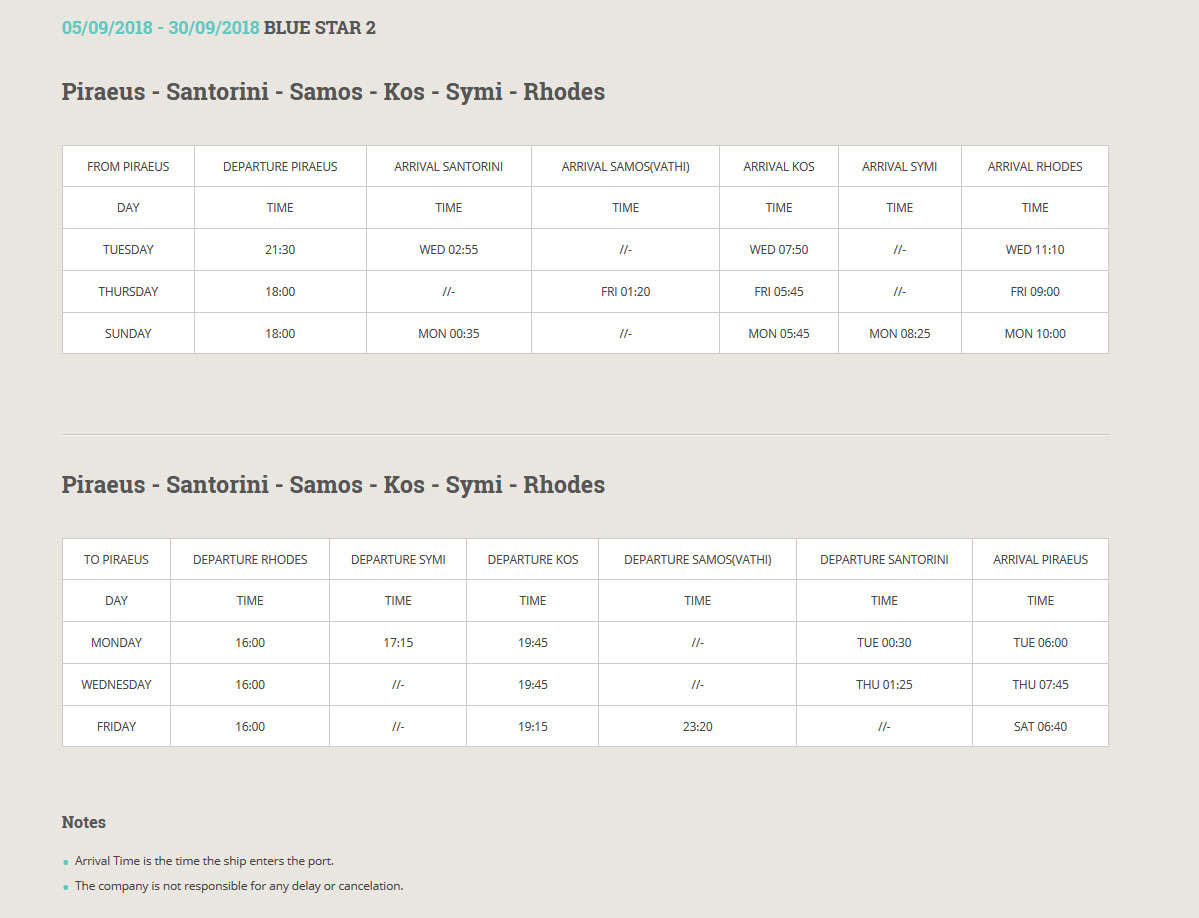Click the 23:20 Samos departure cell

[697, 727]
